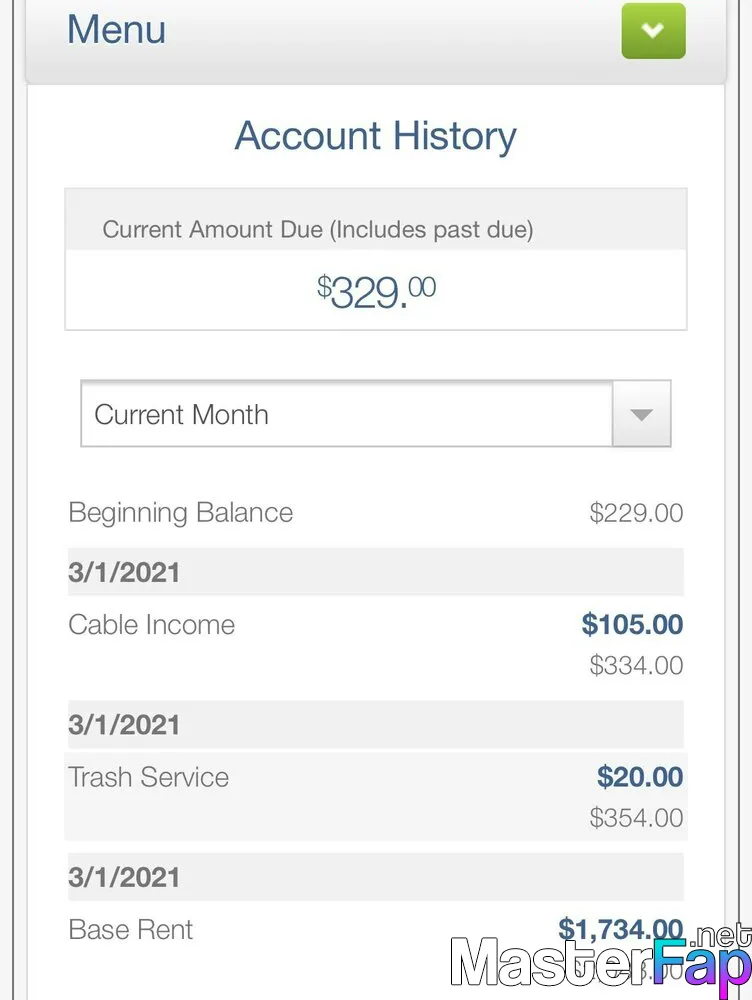The height and width of the screenshot is (1000, 752).
Task: Click the date header above Base Rent
Action: pos(376,877)
